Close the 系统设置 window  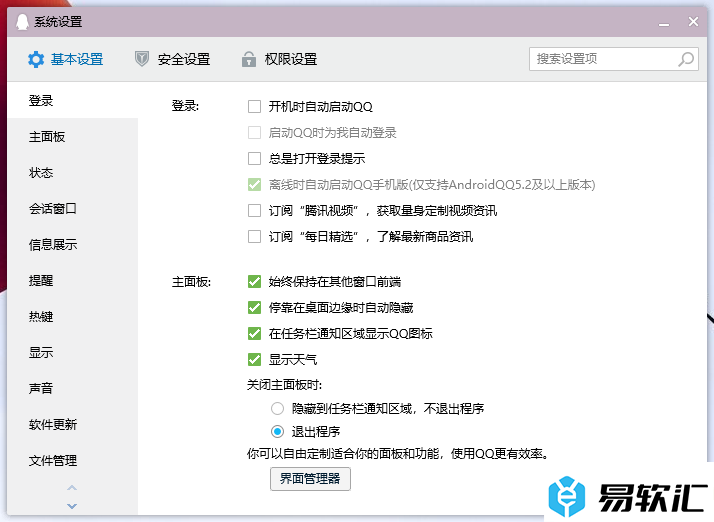(x=693, y=21)
